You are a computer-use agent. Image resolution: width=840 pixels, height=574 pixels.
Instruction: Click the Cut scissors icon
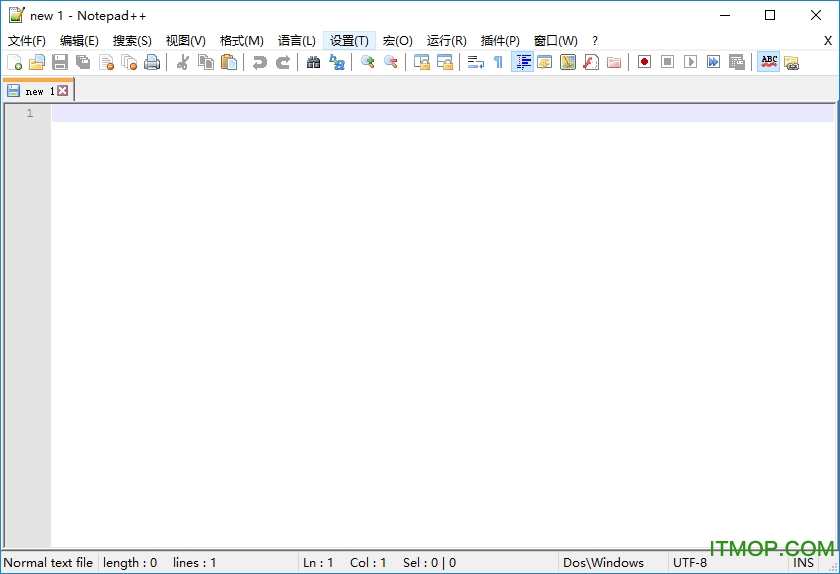tap(183, 62)
